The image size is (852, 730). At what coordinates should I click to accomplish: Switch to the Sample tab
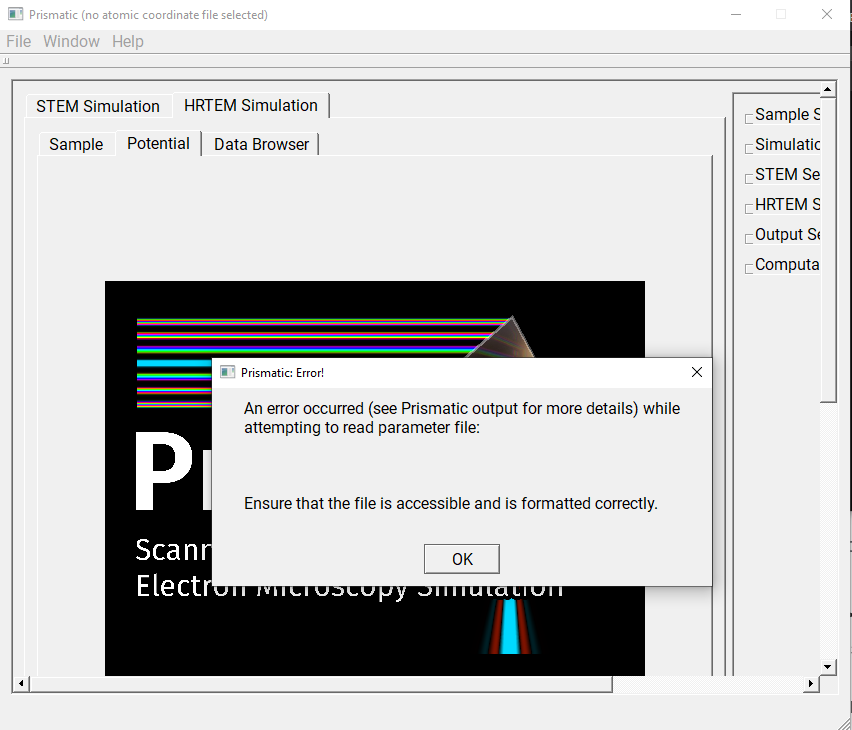pyautogui.click(x=76, y=144)
